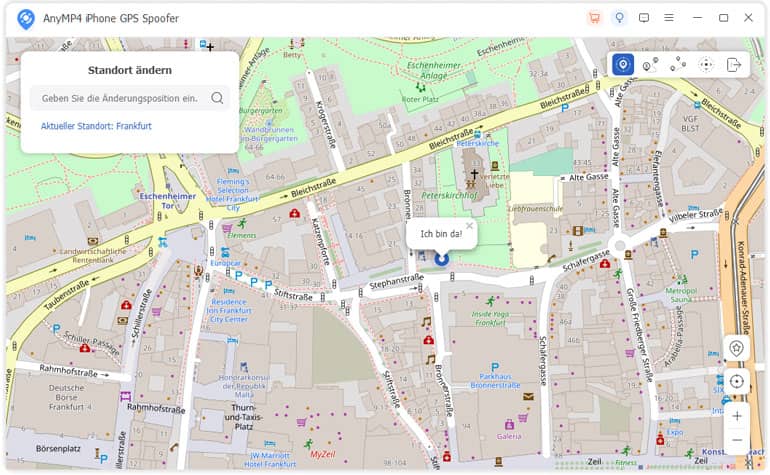Click the recenter location target button
The width and height of the screenshot is (770, 475).
[x=736, y=382]
